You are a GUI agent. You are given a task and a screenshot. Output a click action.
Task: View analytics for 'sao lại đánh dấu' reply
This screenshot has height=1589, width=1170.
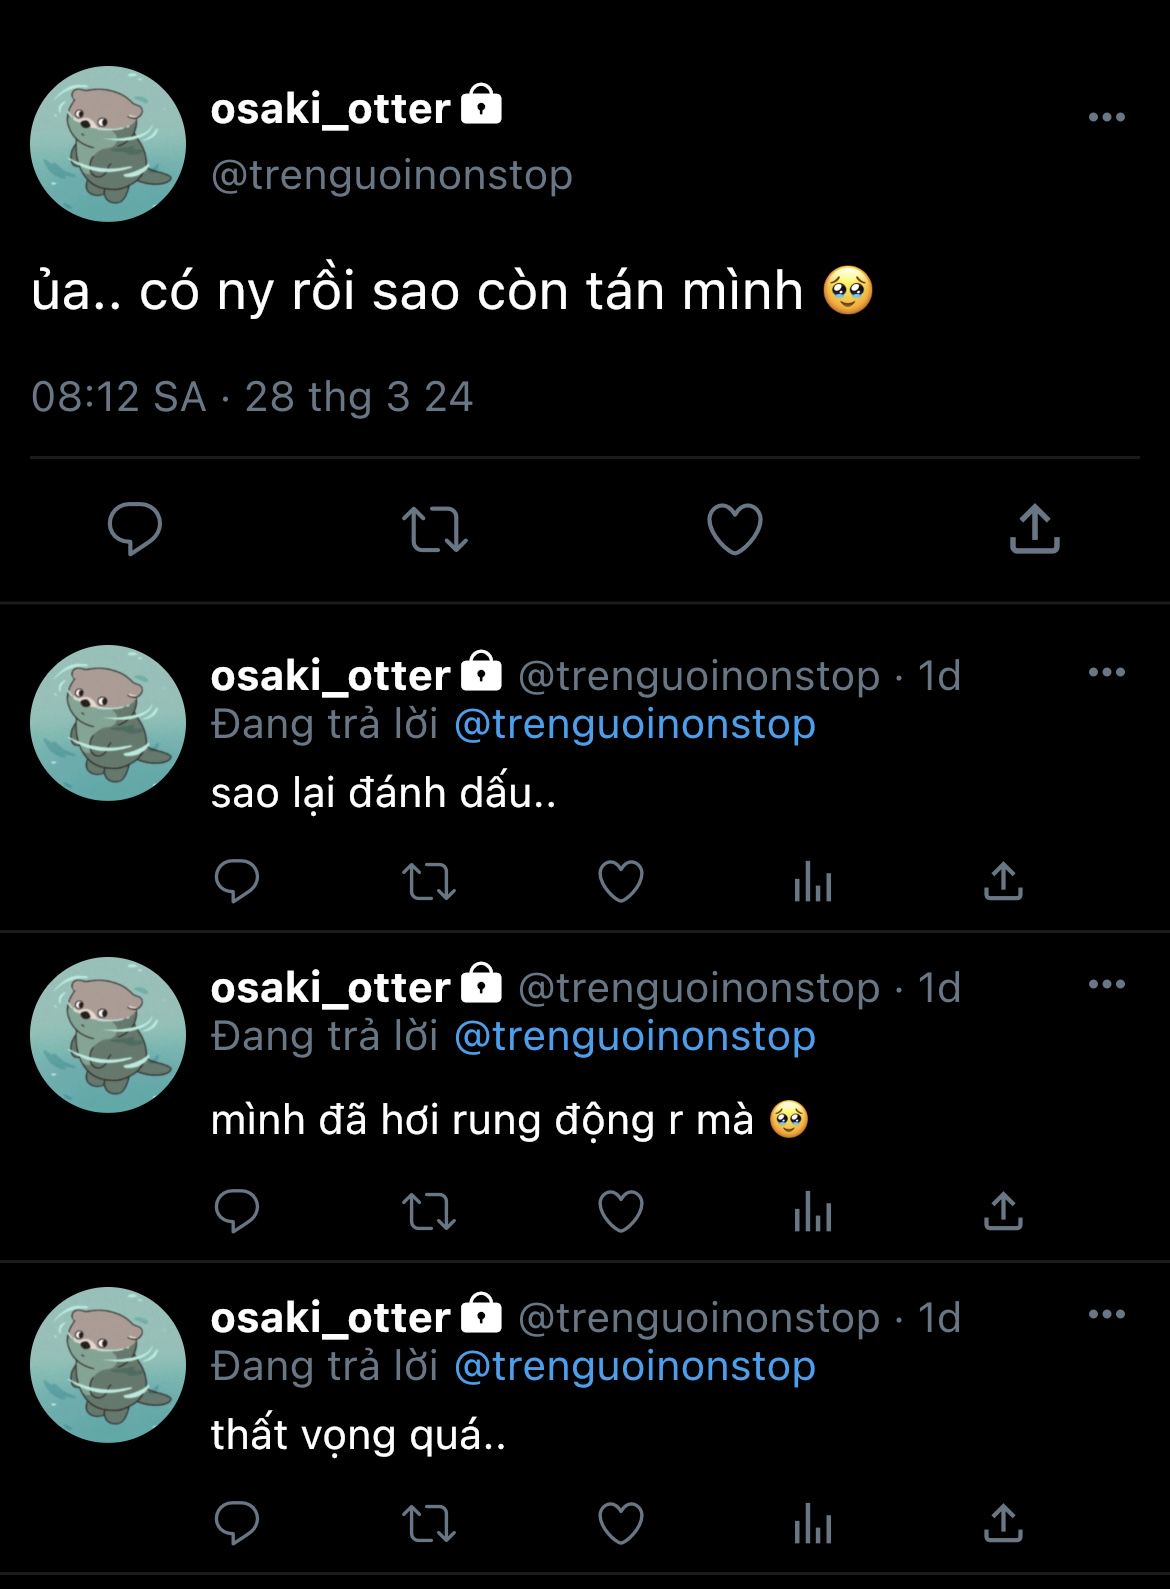[x=812, y=882]
